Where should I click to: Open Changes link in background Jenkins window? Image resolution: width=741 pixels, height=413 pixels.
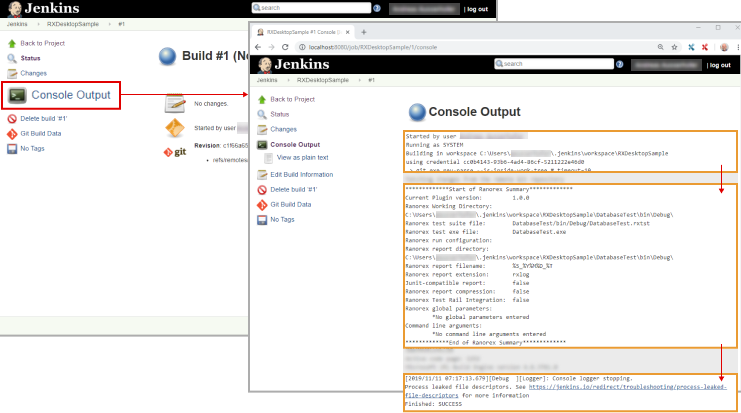34,73
